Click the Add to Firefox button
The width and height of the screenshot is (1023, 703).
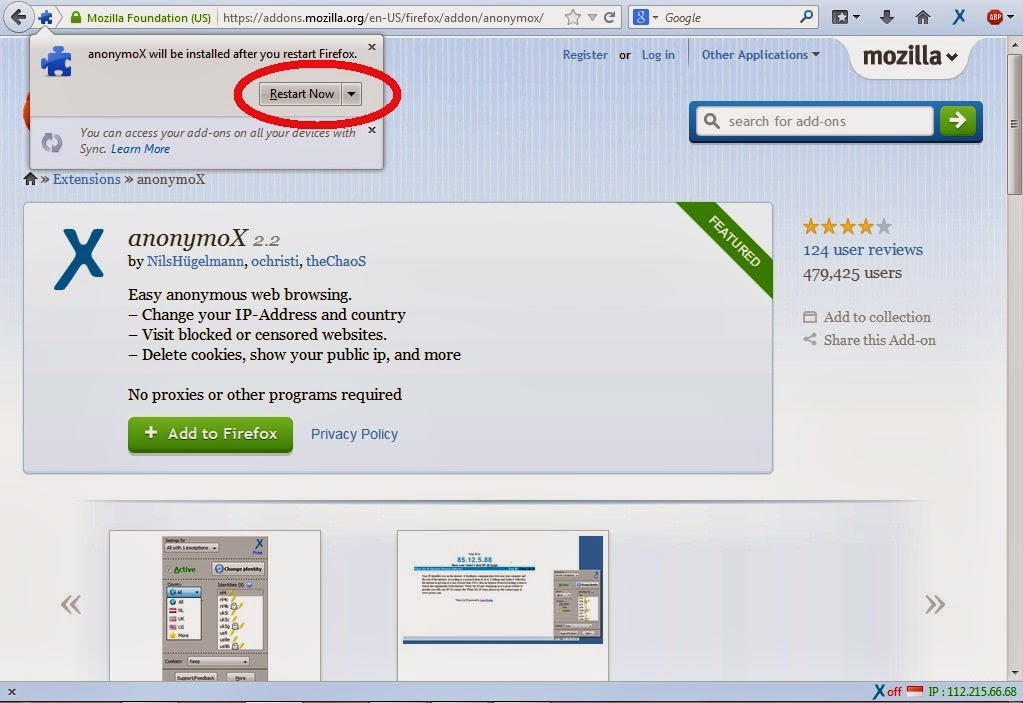pyautogui.click(x=210, y=434)
